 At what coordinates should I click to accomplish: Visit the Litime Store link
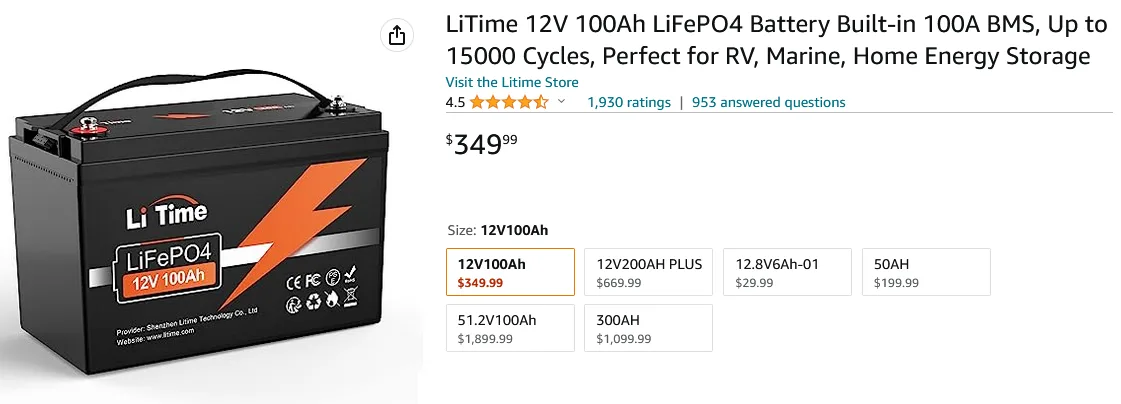[x=512, y=82]
